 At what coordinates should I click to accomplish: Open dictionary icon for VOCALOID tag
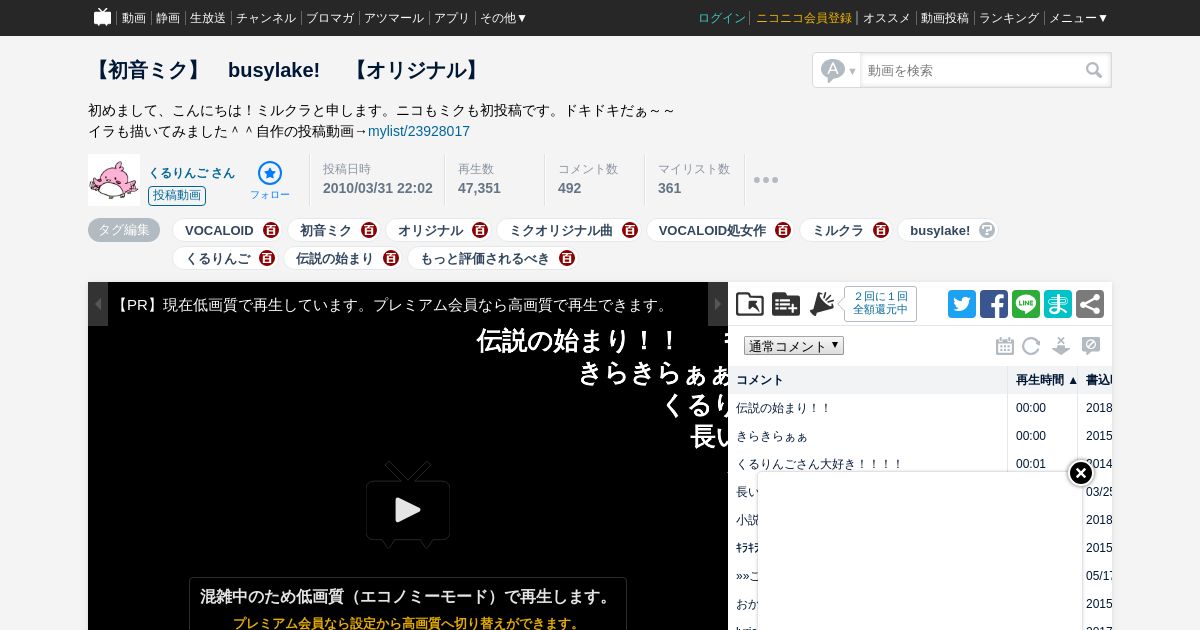tap(271, 230)
